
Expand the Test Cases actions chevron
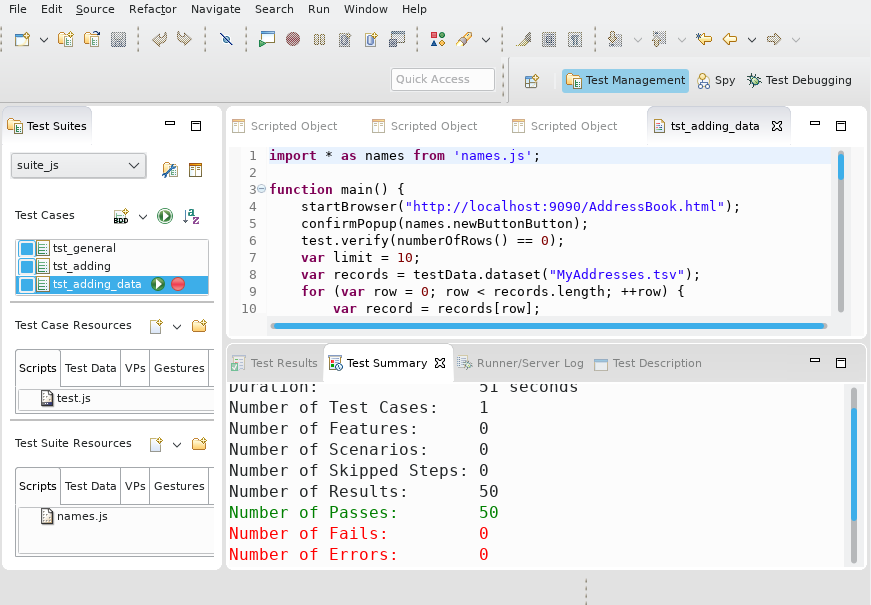[x=142, y=216]
